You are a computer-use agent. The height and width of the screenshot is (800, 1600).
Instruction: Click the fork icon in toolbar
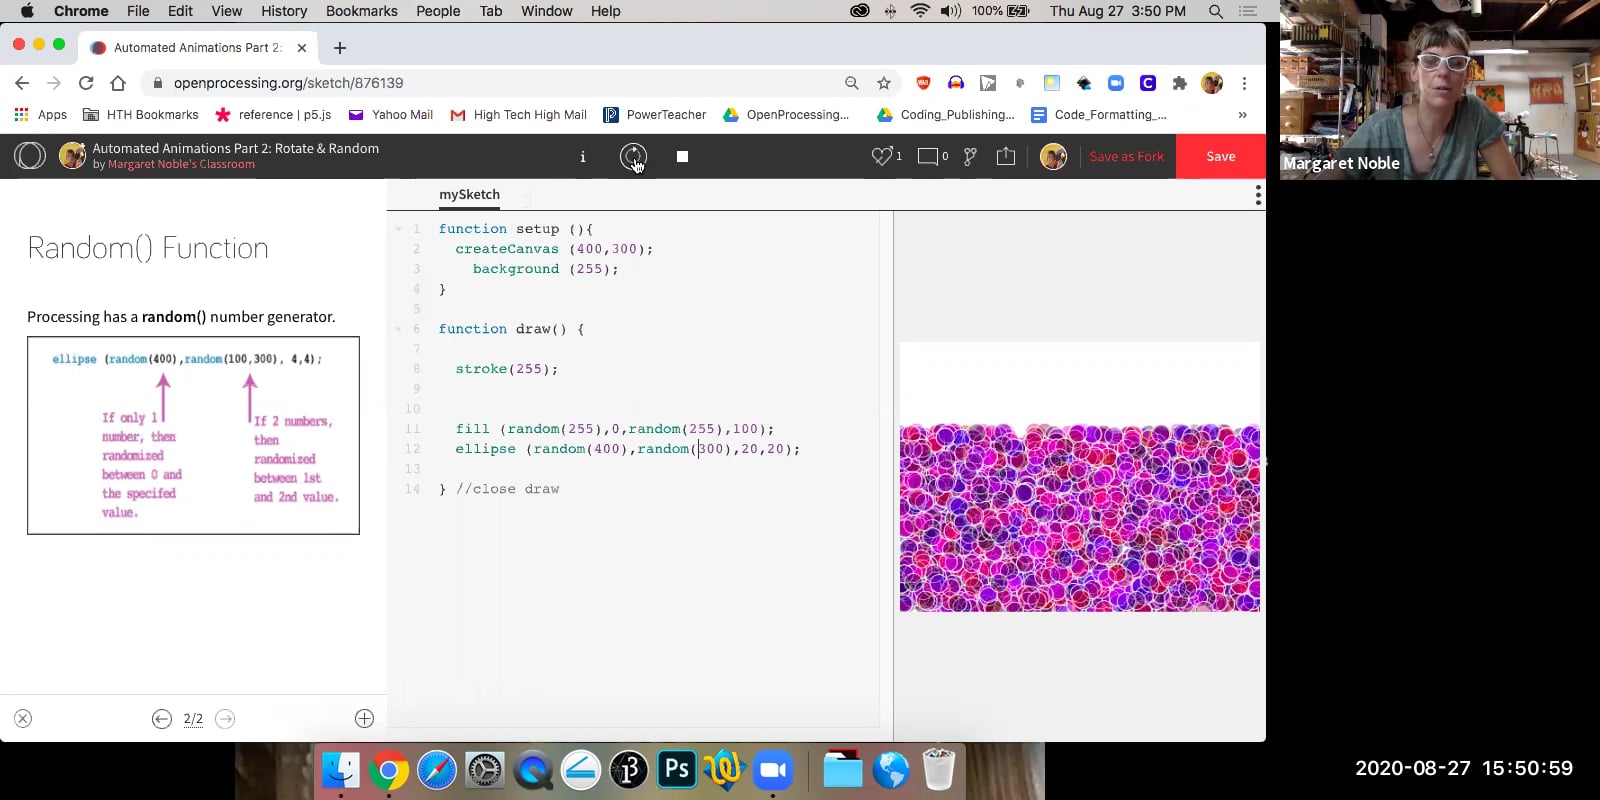970,156
